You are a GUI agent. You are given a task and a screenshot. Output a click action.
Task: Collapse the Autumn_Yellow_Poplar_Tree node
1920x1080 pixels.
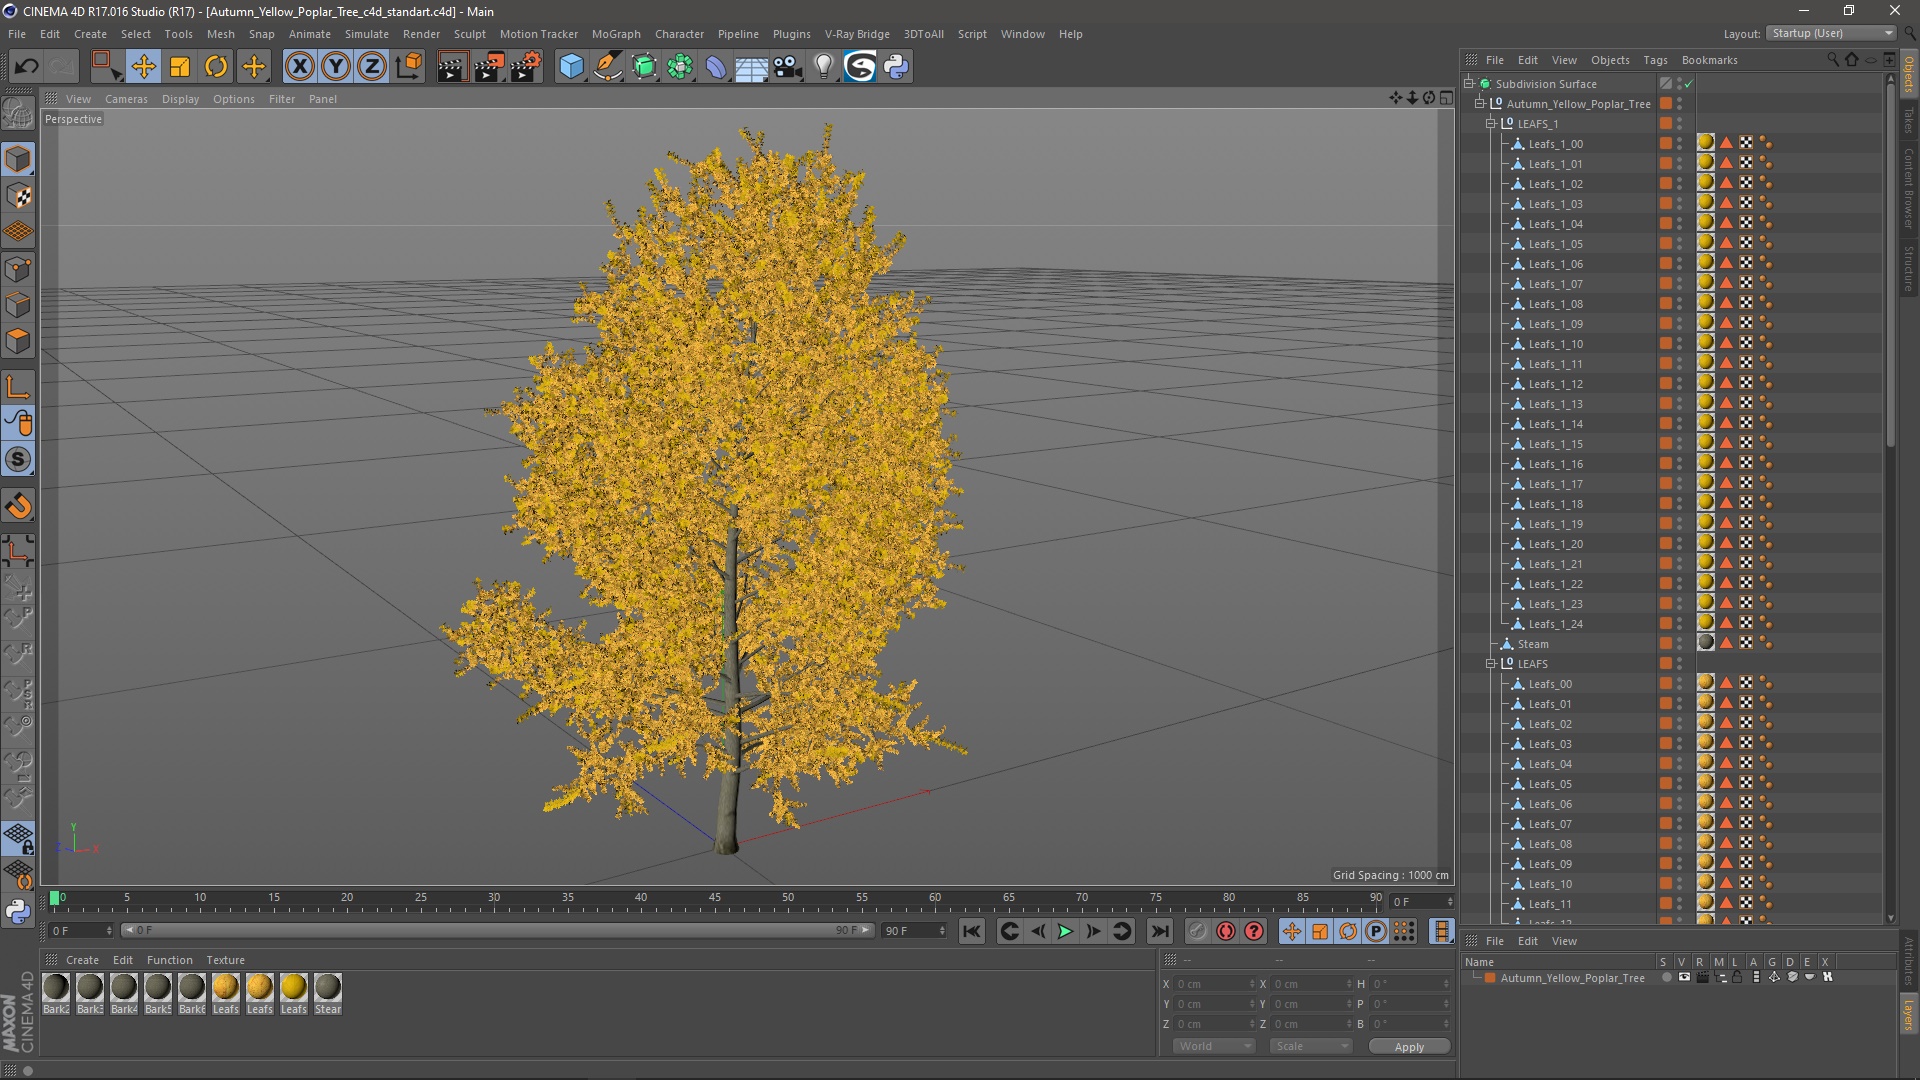point(1480,104)
